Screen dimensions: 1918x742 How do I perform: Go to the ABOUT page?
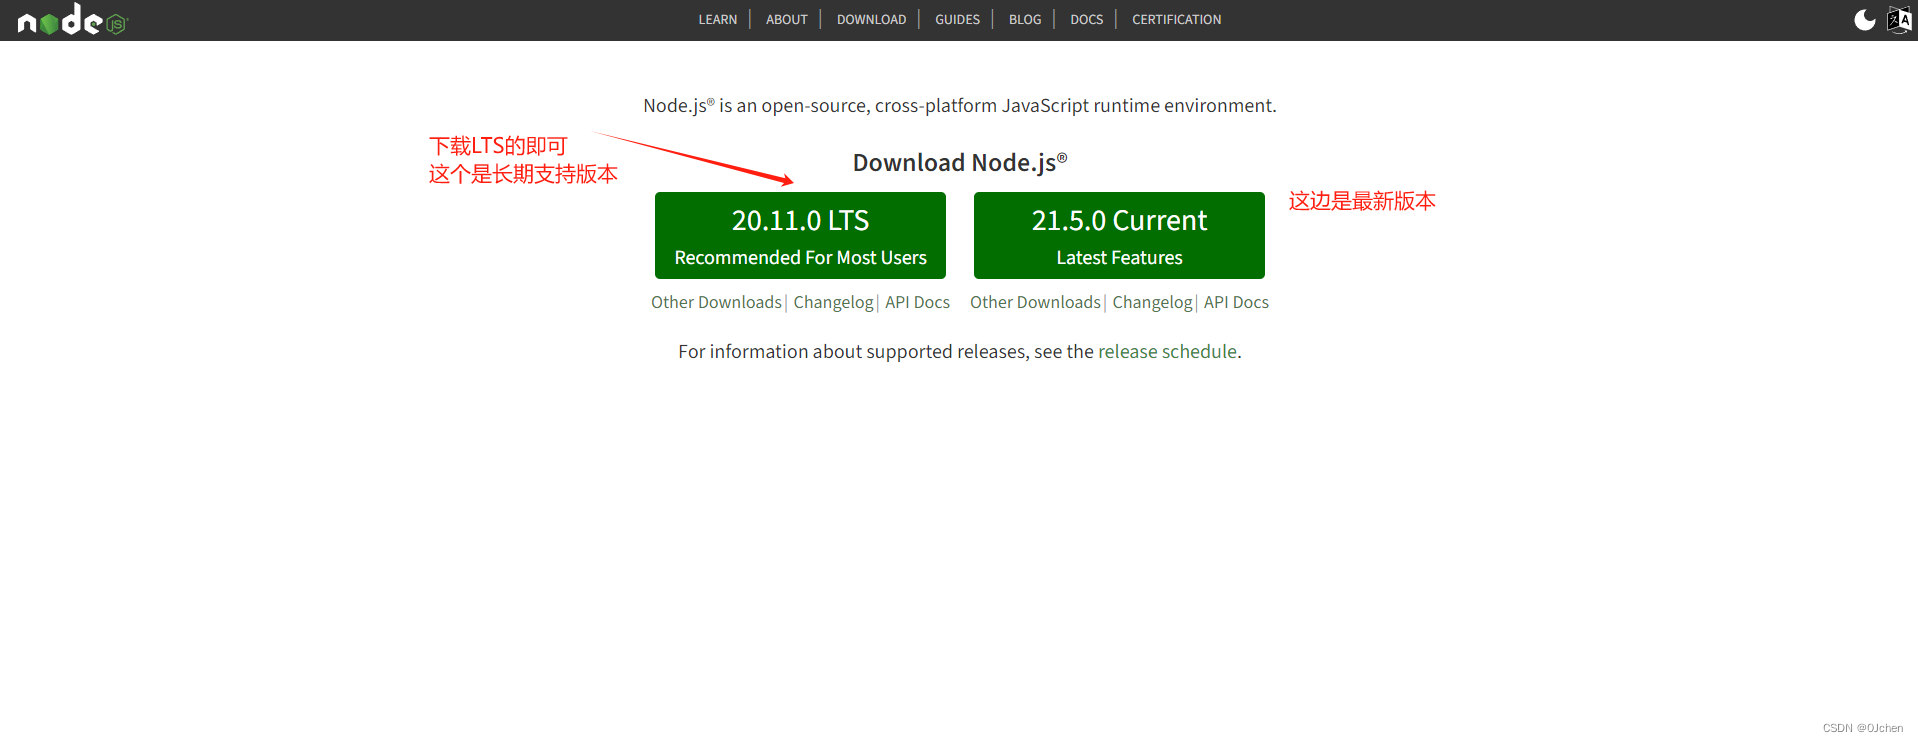tap(786, 20)
